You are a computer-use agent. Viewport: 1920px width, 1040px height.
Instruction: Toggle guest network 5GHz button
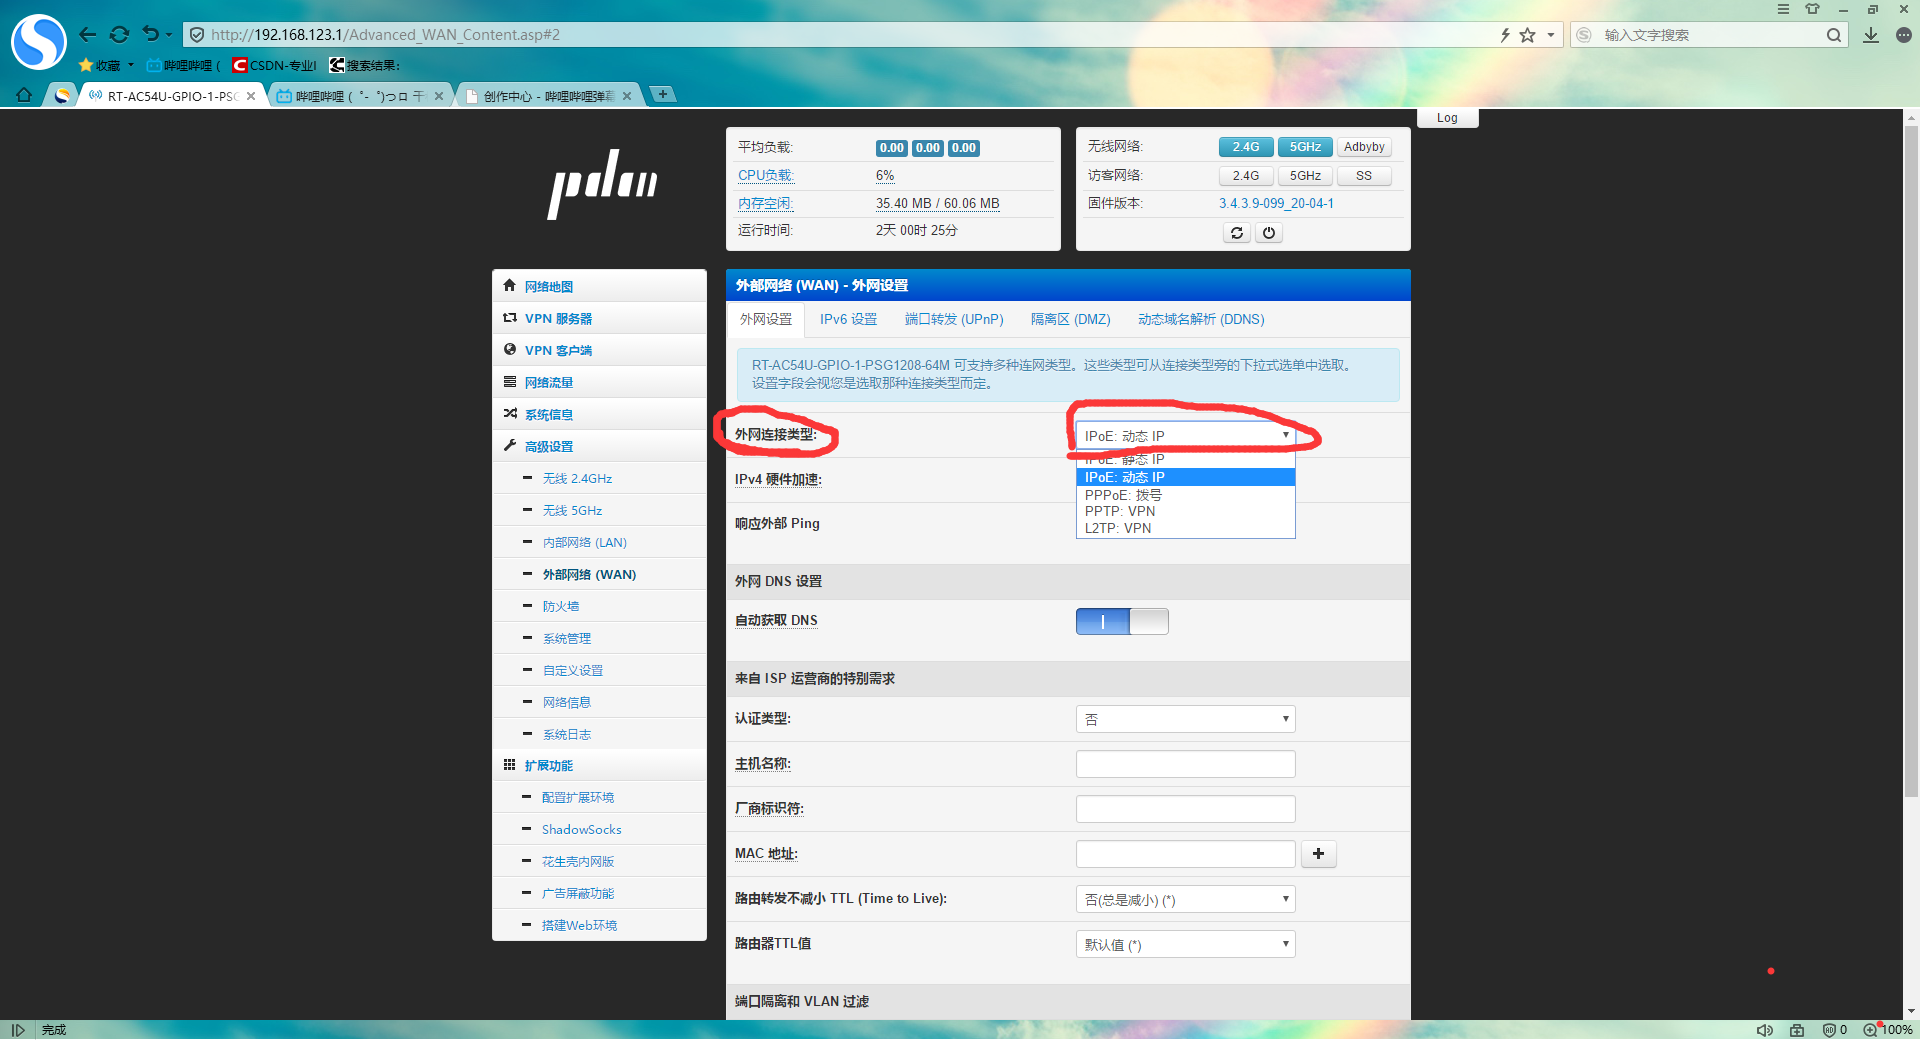pyautogui.click(x=1305, y=176)
